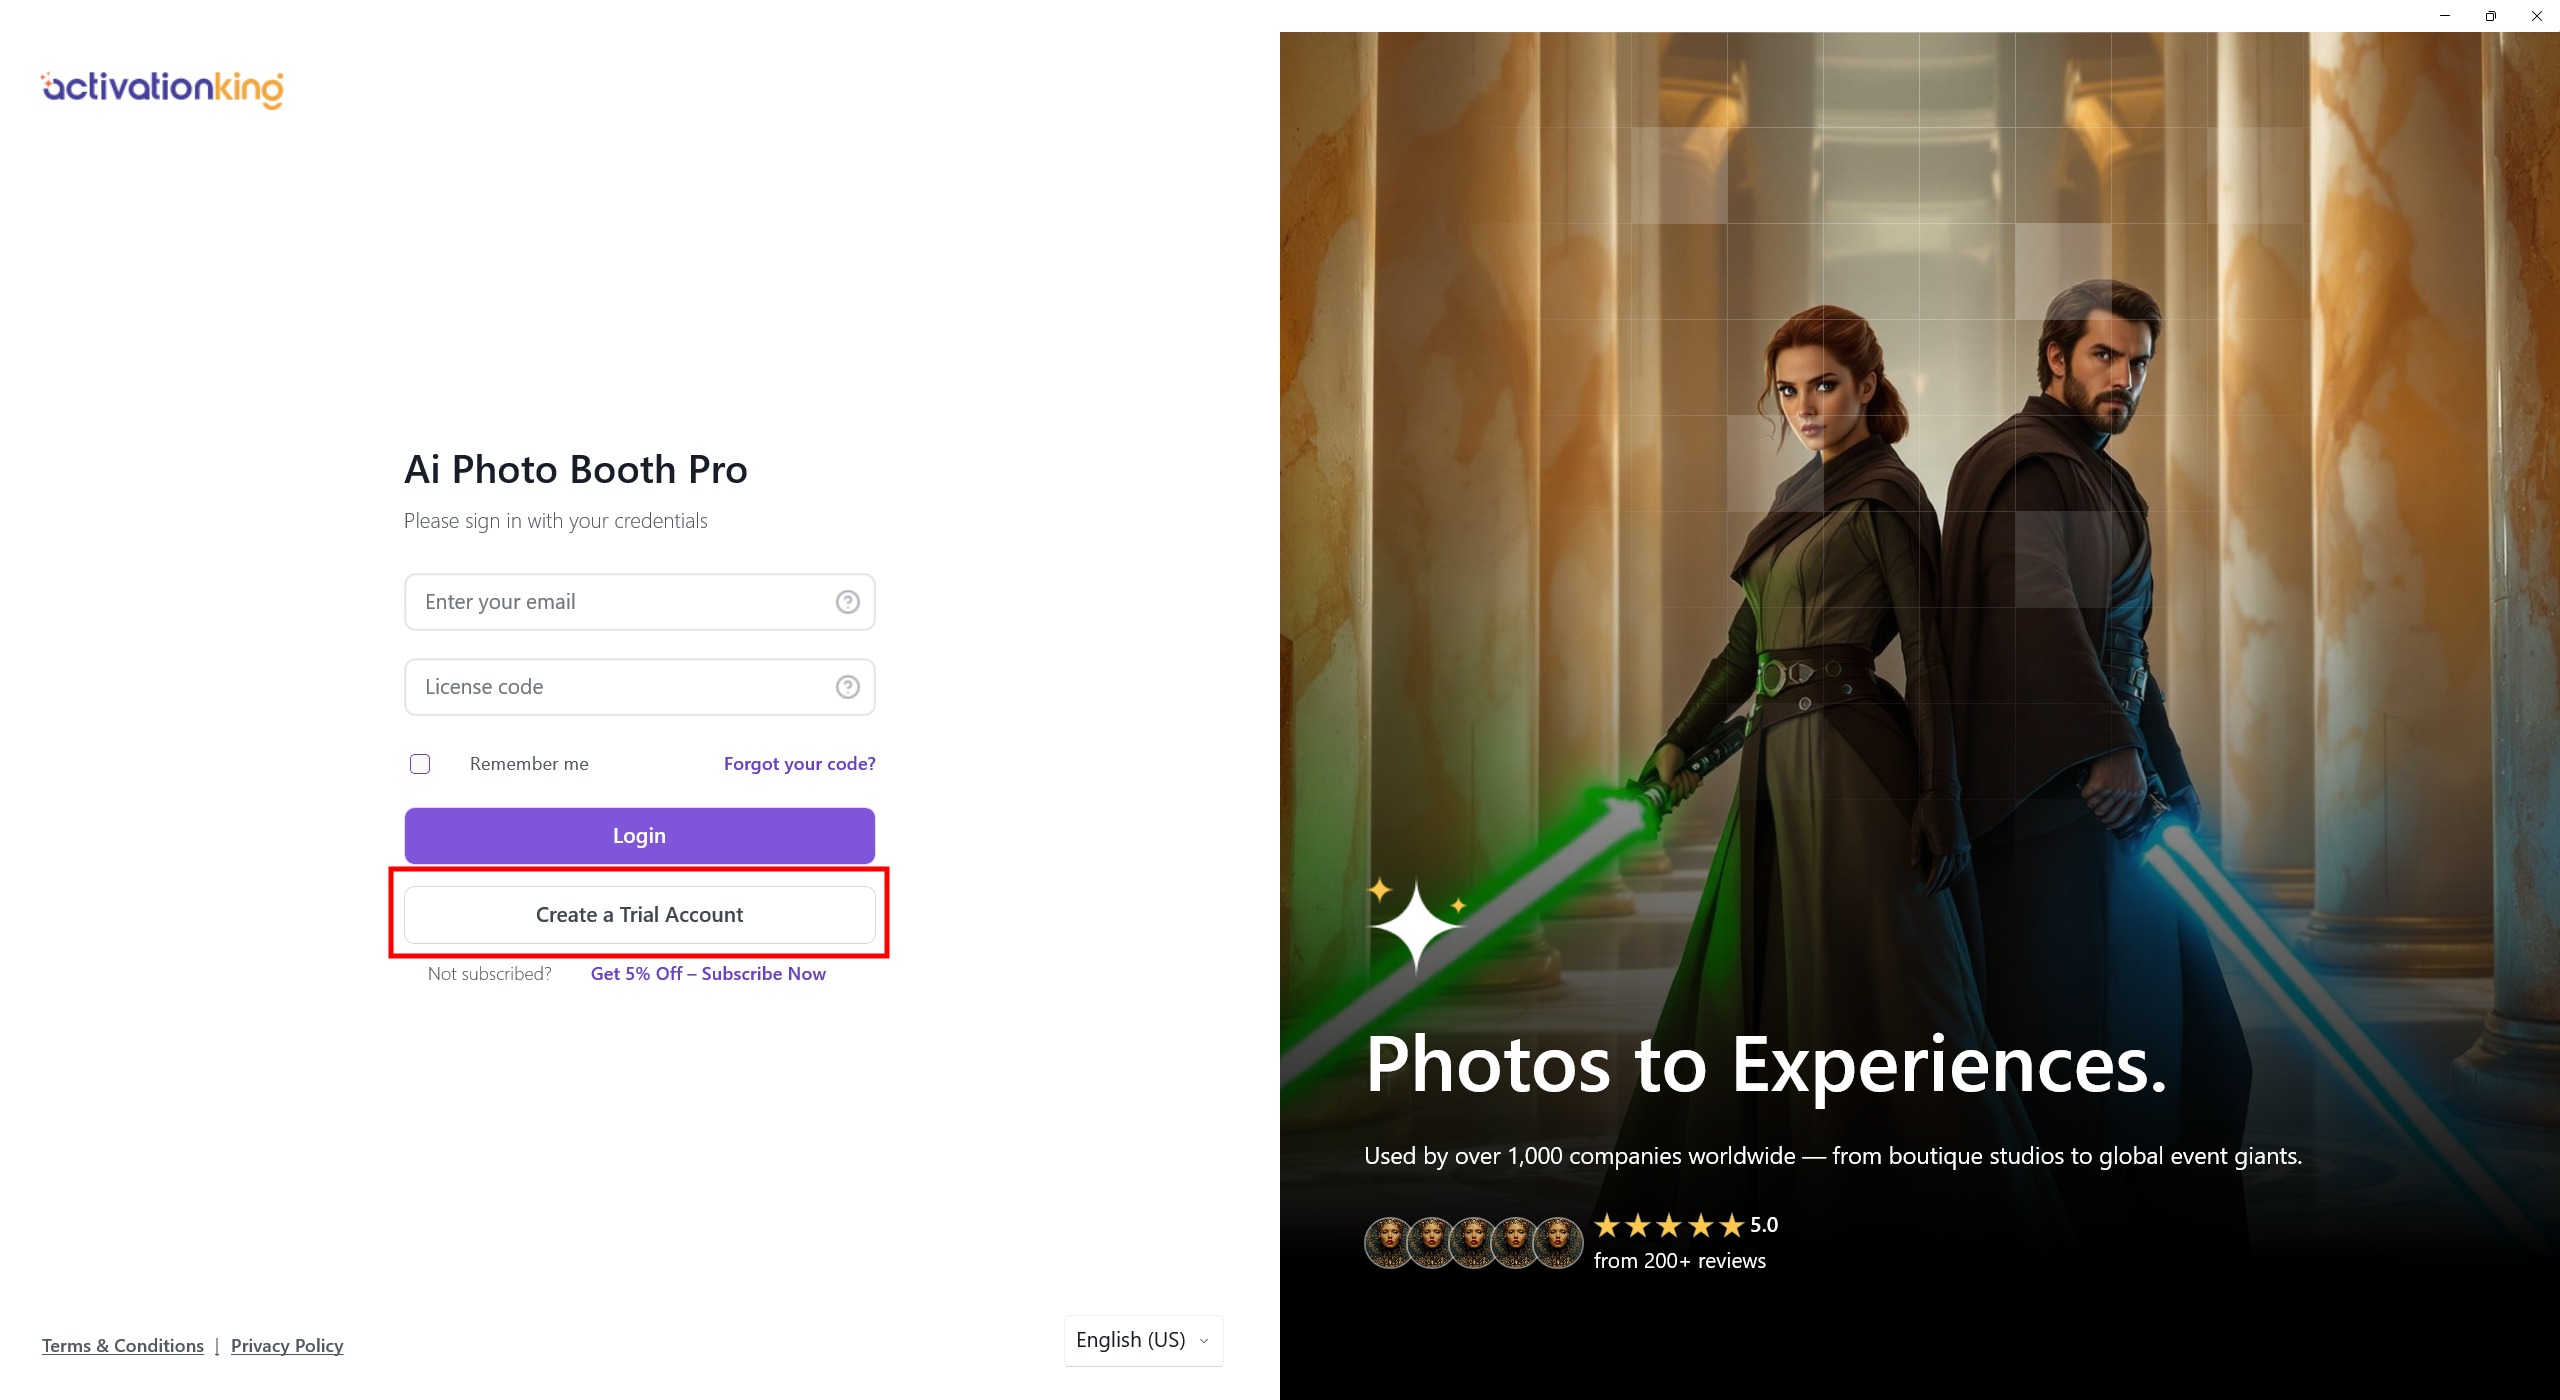Click the language dropdown chevron arrow

tap(1204, 1341)
